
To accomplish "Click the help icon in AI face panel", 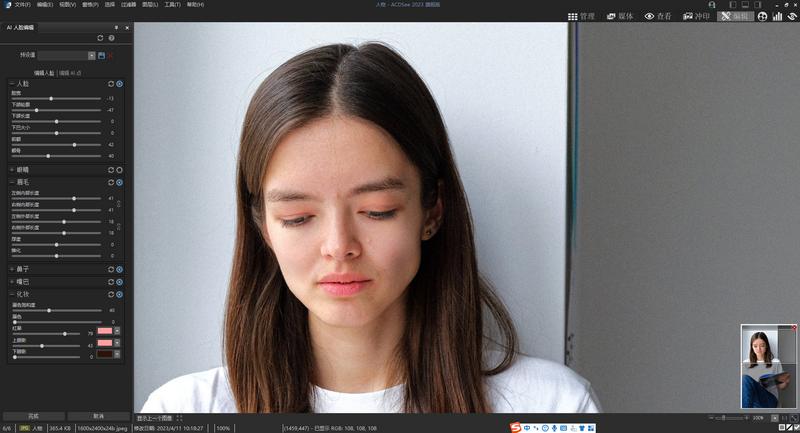I will pyautogui.click(x=111, y=38).
